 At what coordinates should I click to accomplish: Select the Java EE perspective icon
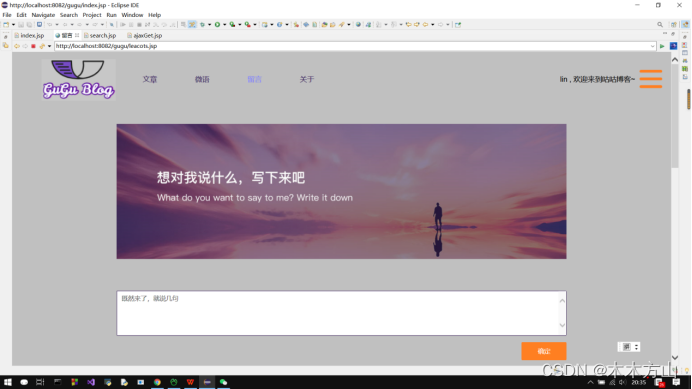tap(685, 25)
